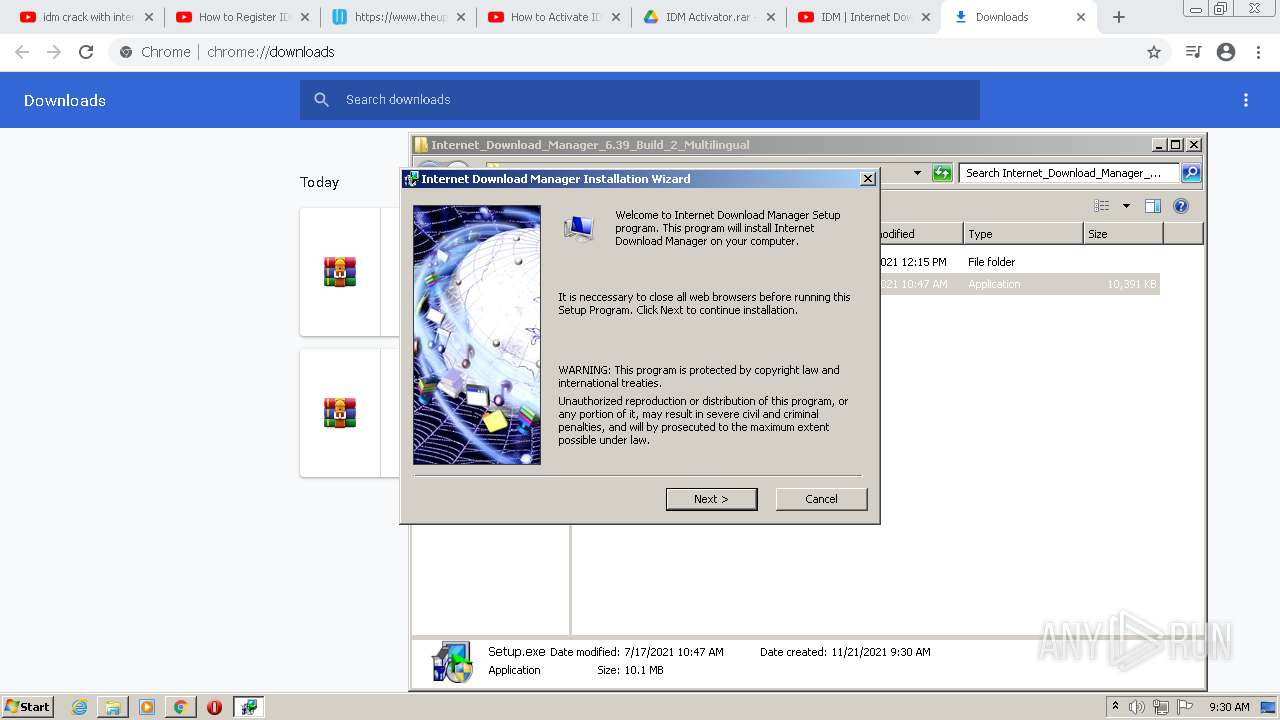Open a new Chrome tab

[x=1119, y=17]
